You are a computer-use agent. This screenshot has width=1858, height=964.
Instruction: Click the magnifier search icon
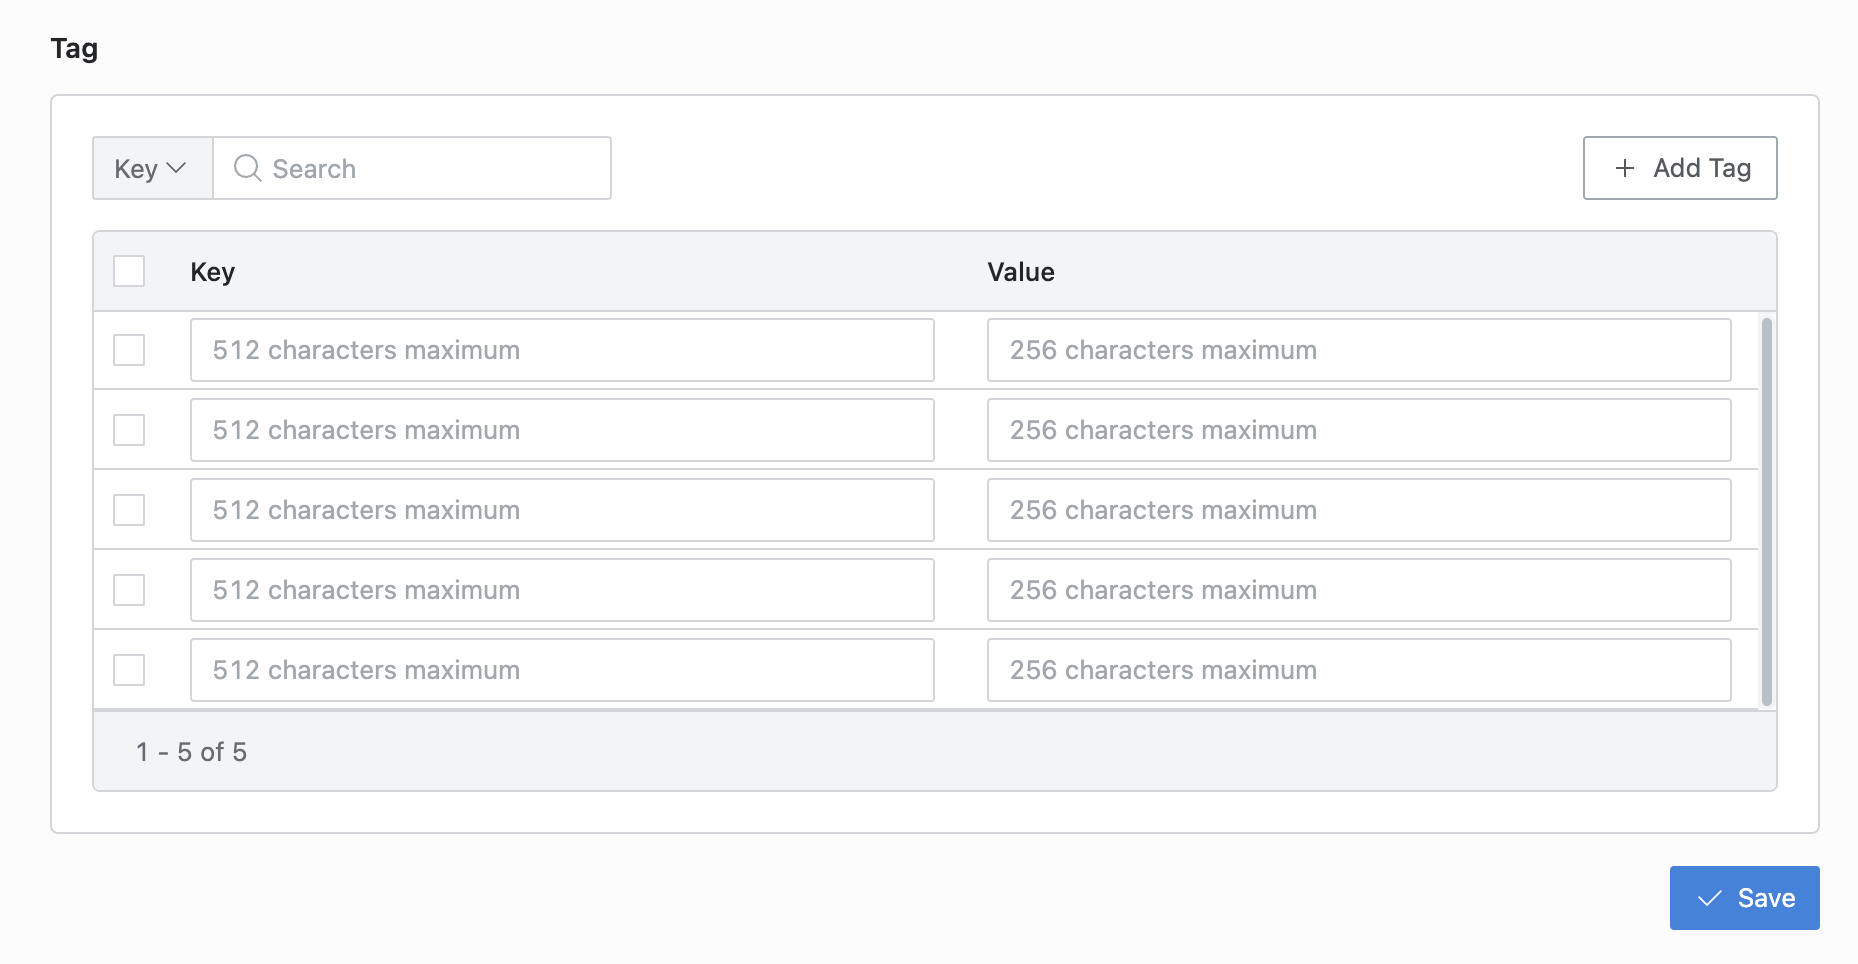pos(247,168)
